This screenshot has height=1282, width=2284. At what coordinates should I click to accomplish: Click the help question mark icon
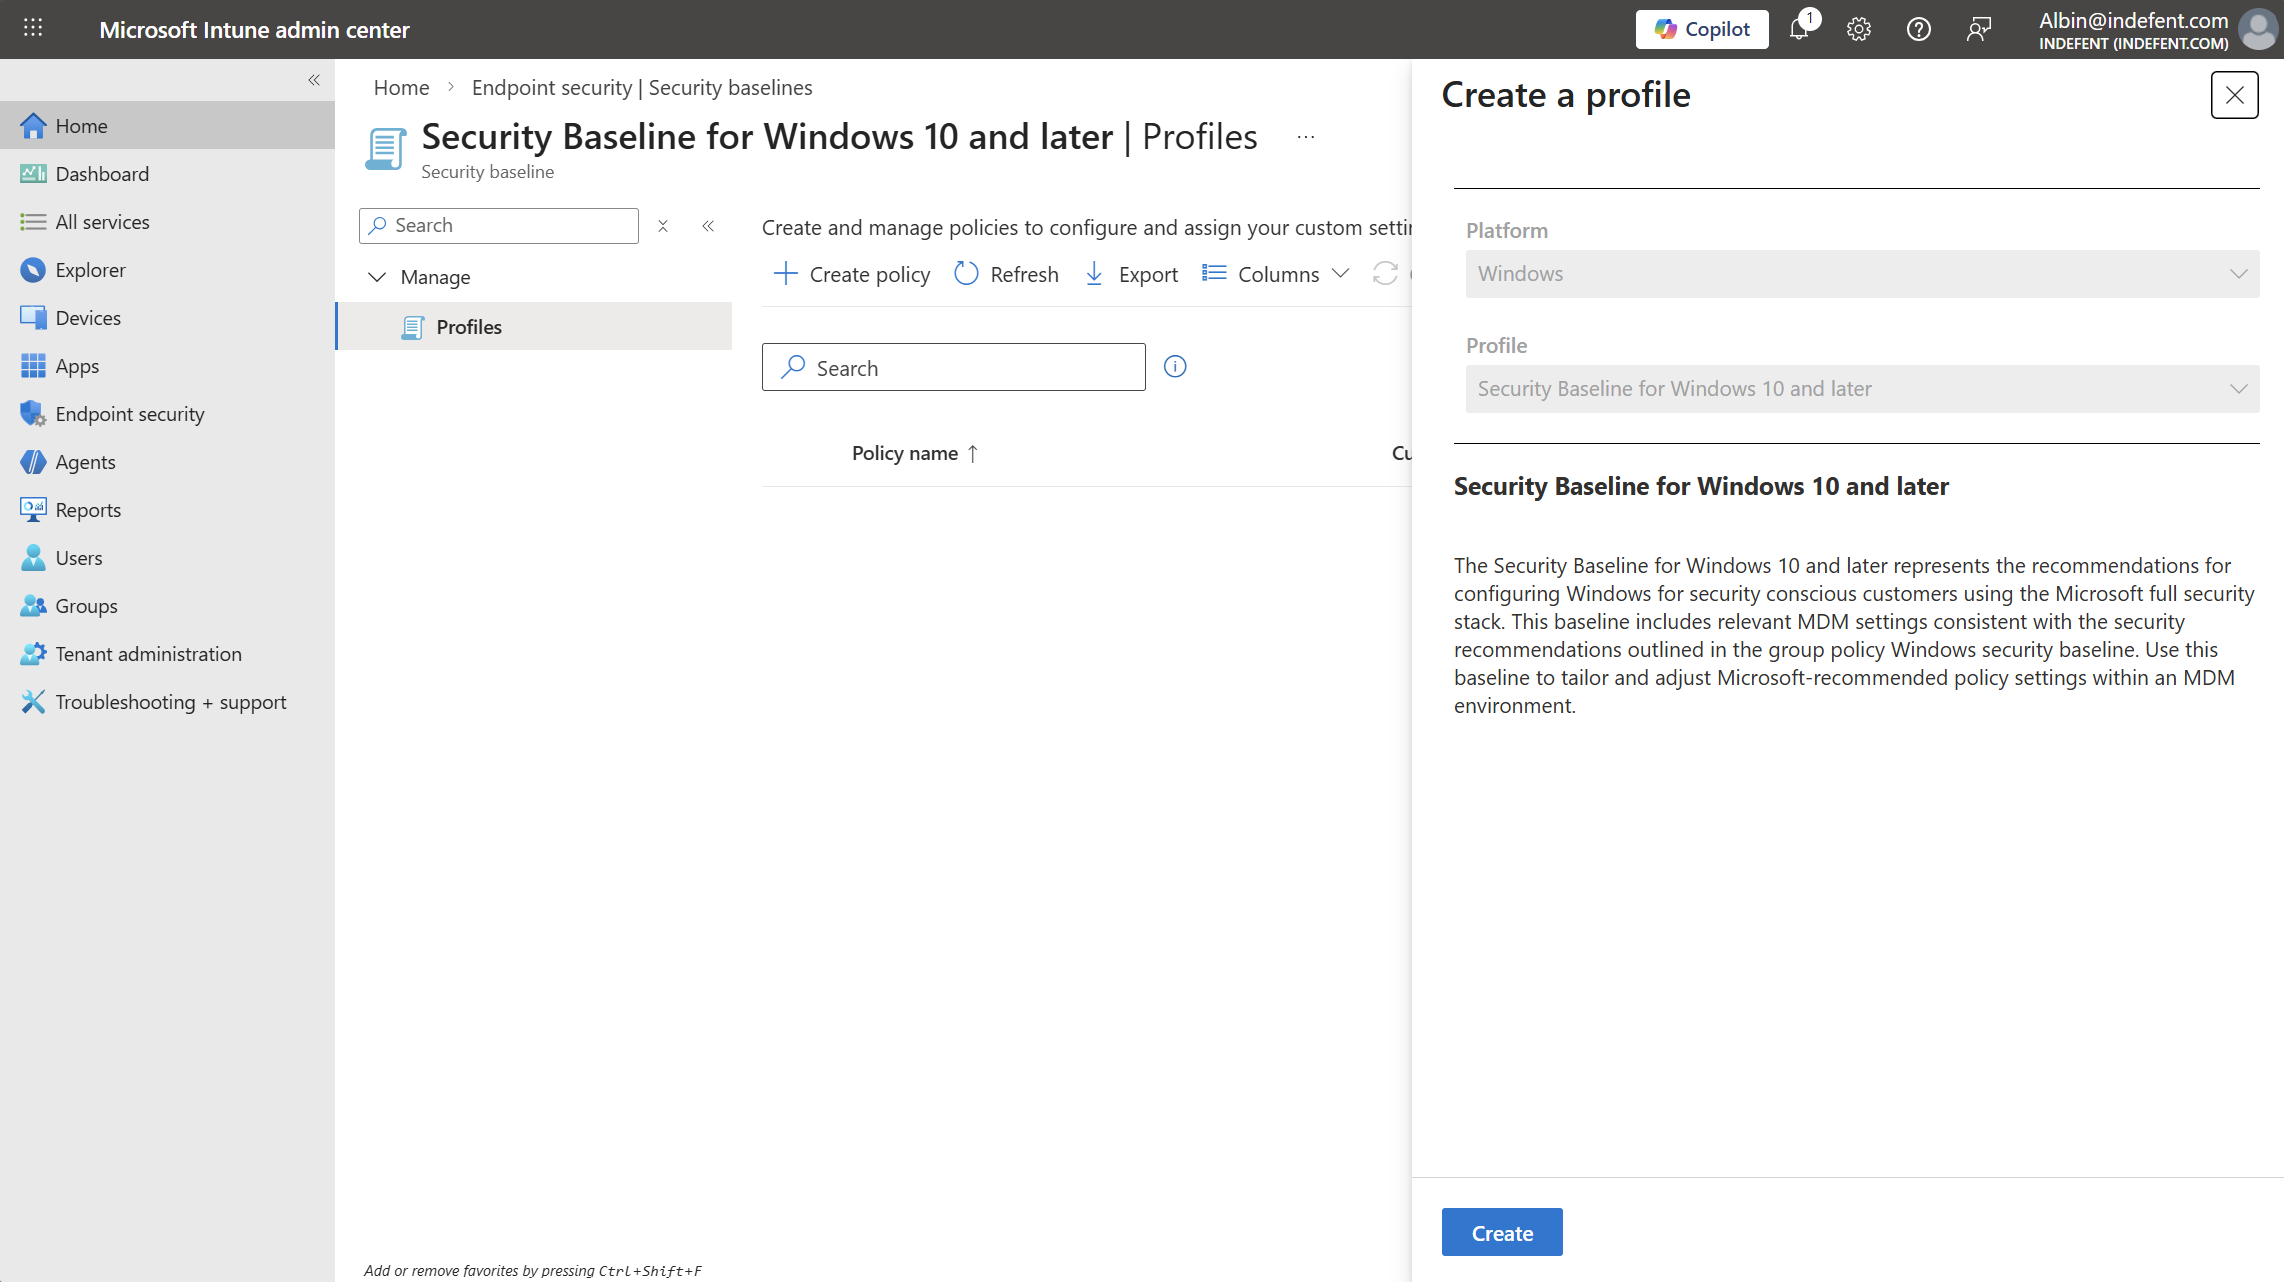[x=1918, y=29]
